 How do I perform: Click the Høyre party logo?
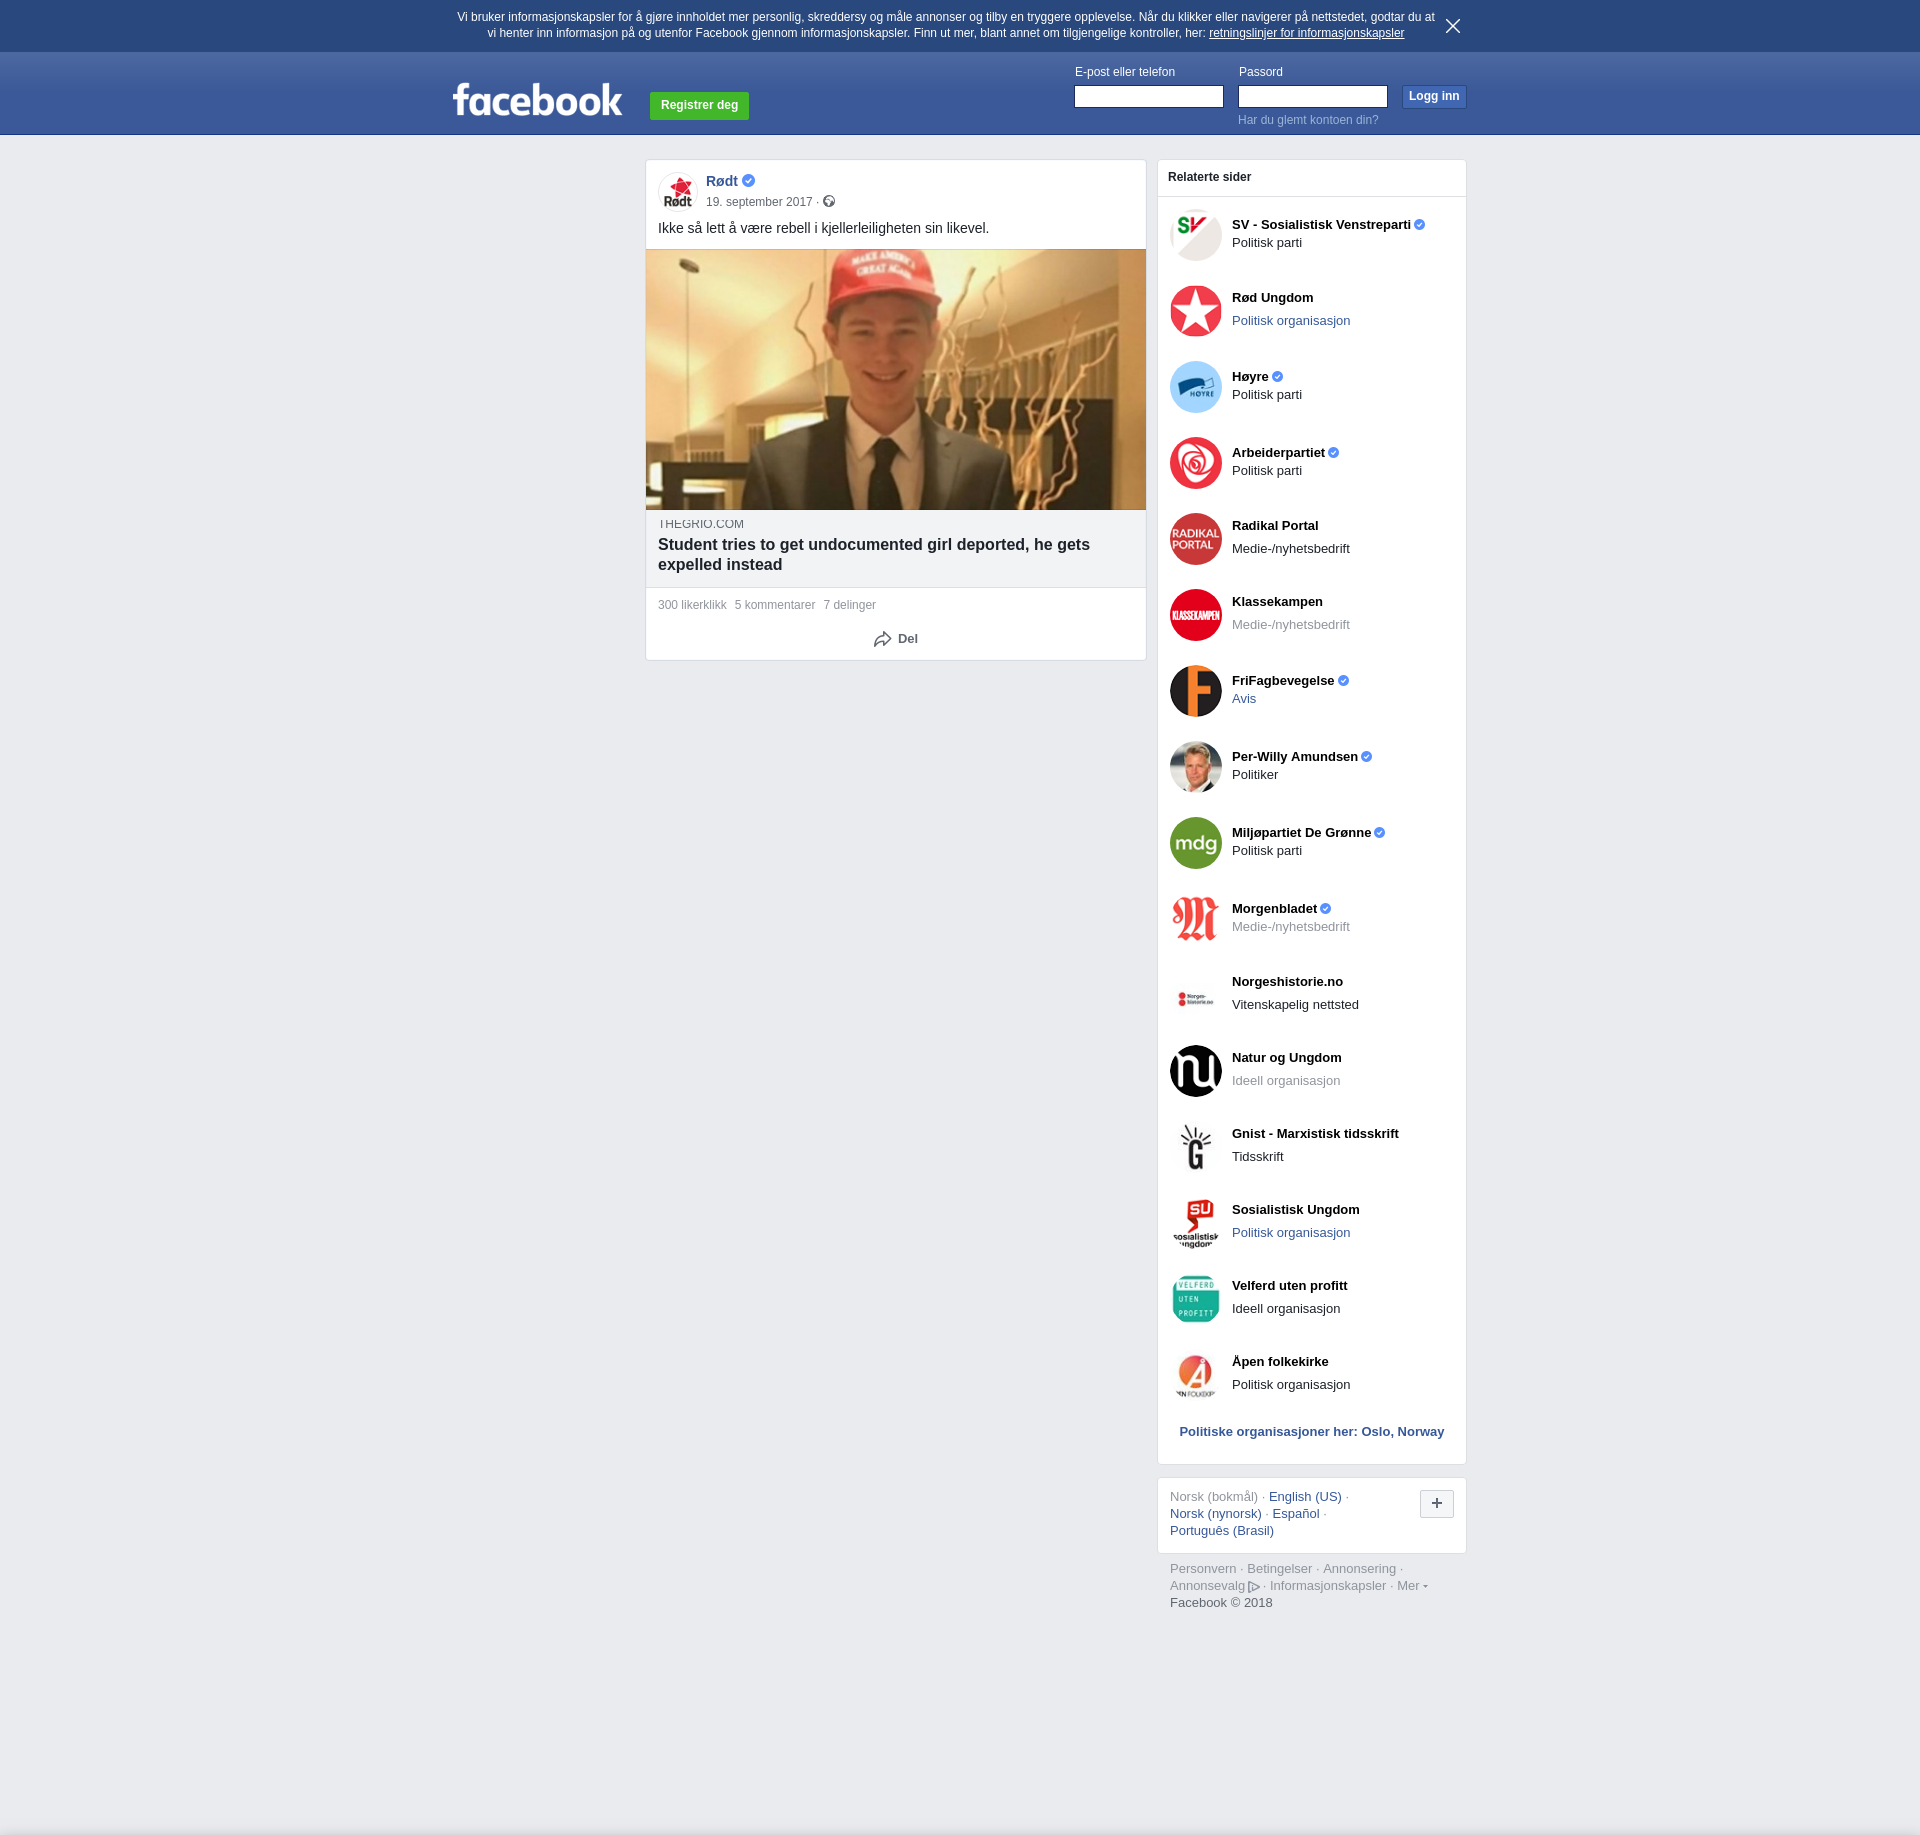(x=1195, y=387)
